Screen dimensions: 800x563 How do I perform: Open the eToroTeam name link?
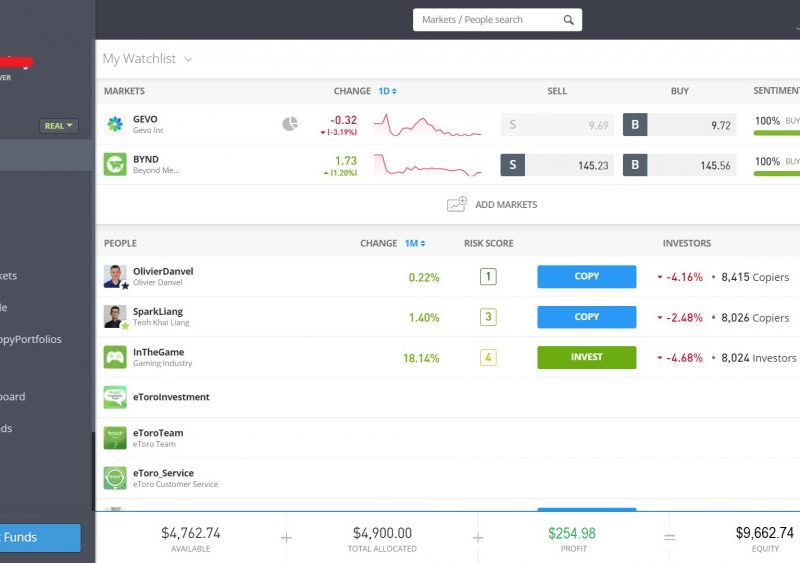(x=158, y=433)
